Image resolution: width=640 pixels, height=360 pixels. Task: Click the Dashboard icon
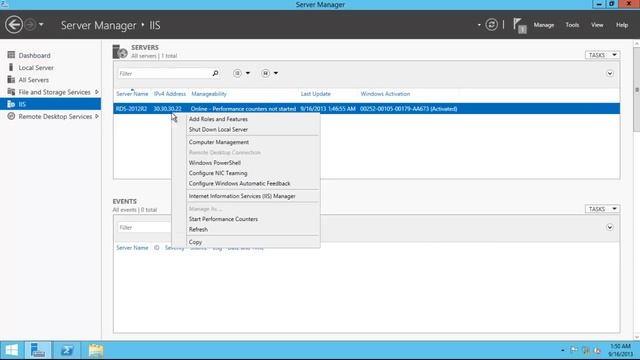pyautogui.click(x=11, y=55)
